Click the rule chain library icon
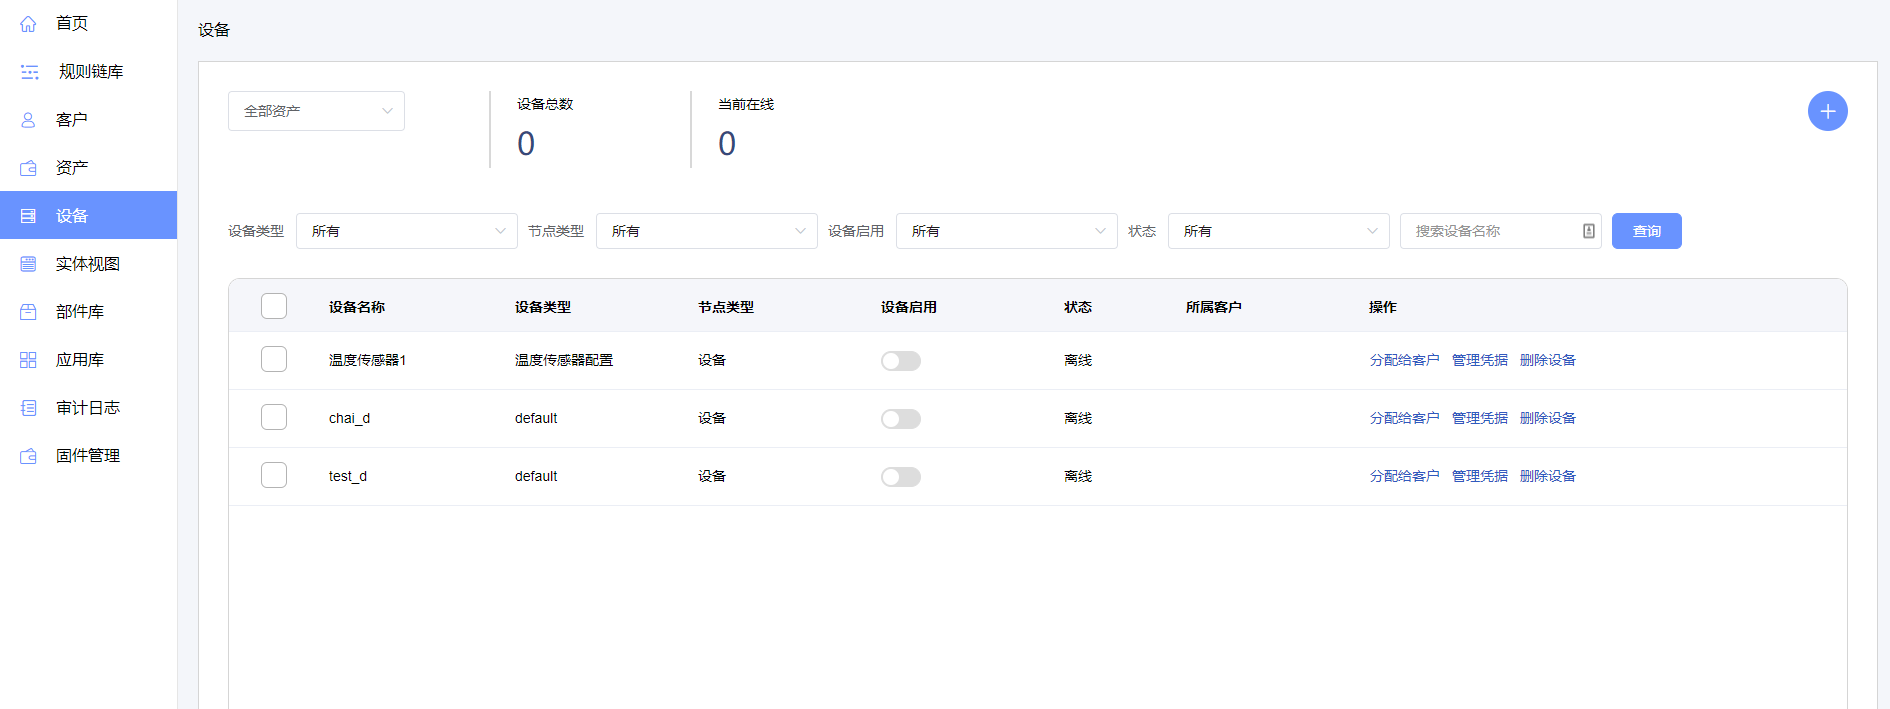 coord(29,71)
